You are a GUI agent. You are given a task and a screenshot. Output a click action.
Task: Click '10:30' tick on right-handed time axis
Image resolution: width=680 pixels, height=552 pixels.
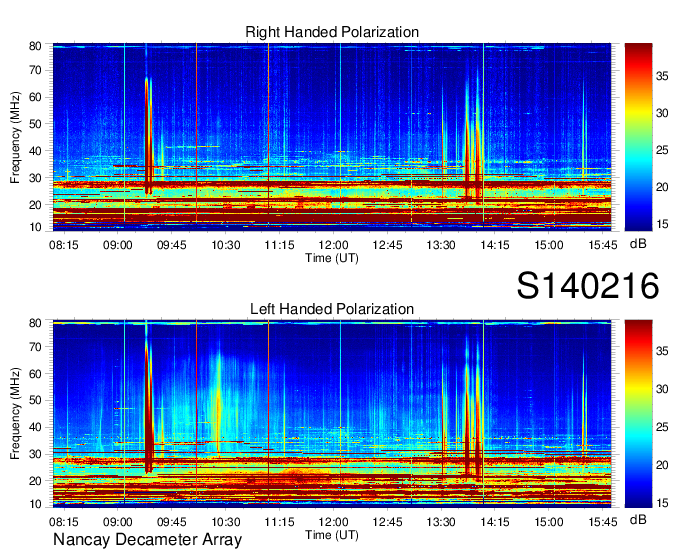(x=226, y=245)
